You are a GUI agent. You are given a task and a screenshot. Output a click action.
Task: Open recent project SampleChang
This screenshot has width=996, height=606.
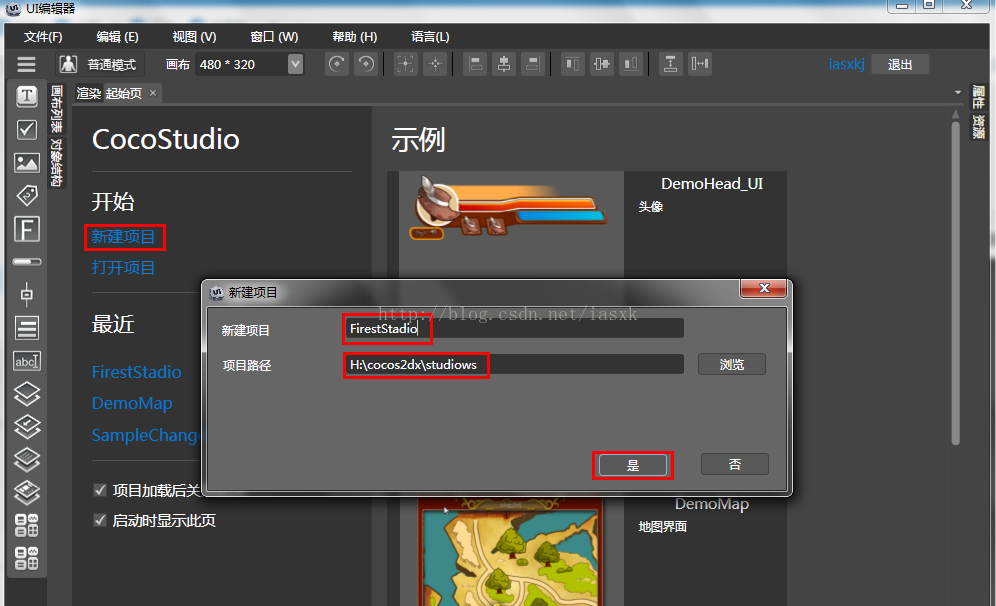pos(145,435)
